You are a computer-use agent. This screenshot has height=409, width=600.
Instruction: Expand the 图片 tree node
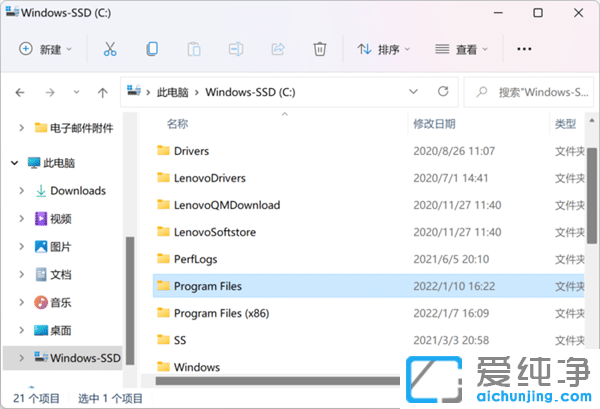pyautogui.click(x=21, y=246)
